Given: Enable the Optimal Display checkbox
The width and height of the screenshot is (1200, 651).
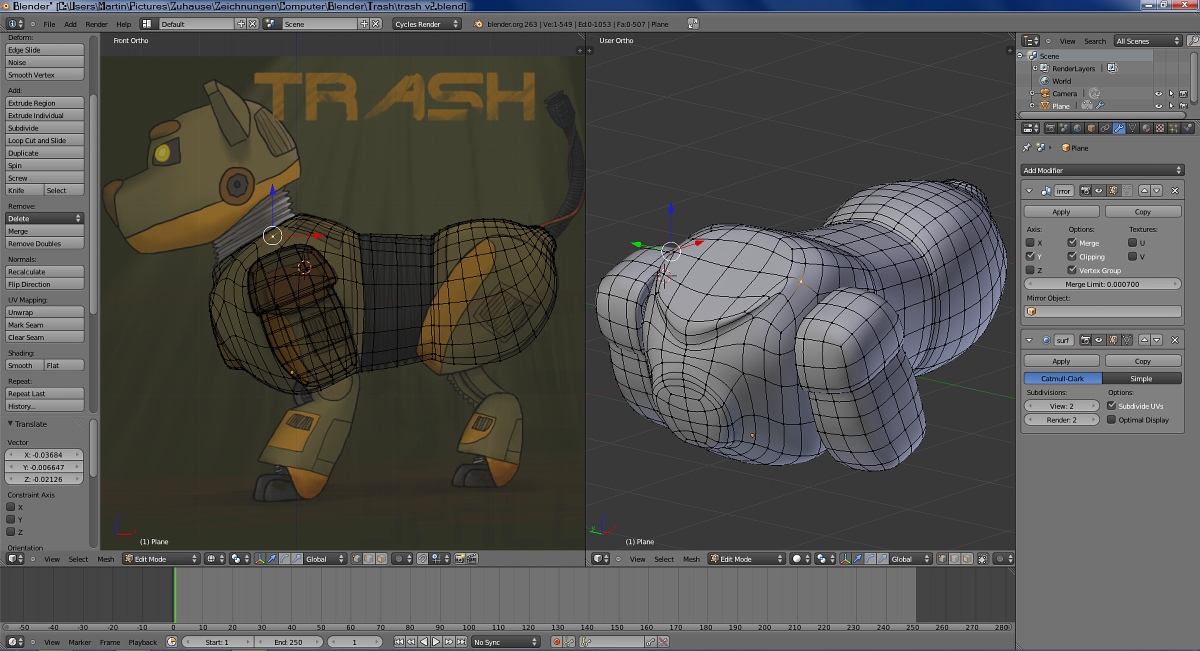Looking at the screenshot, I should 1112,420.
